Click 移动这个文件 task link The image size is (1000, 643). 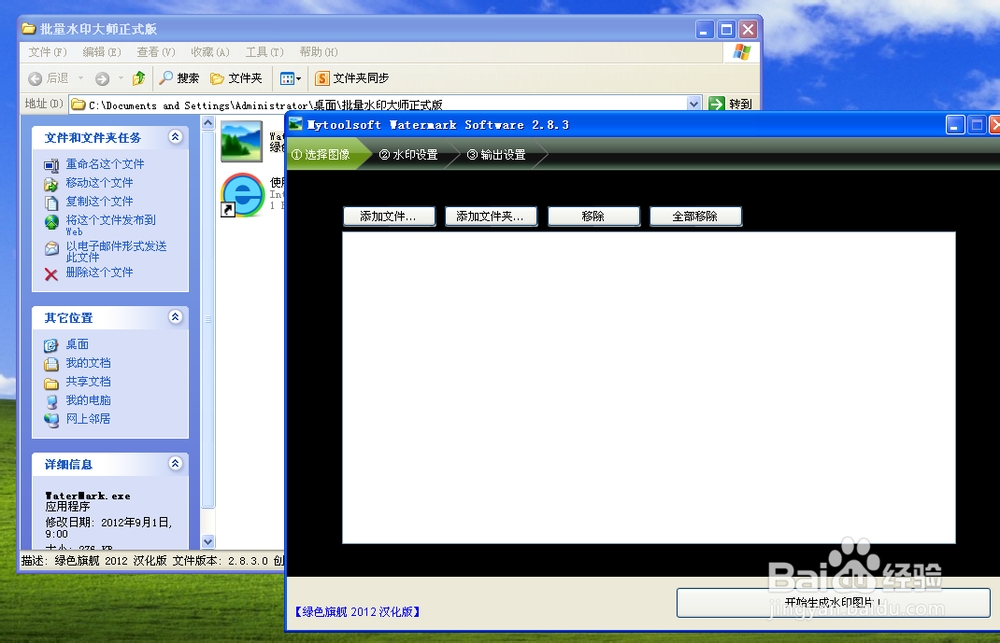[x=99, y=182]
